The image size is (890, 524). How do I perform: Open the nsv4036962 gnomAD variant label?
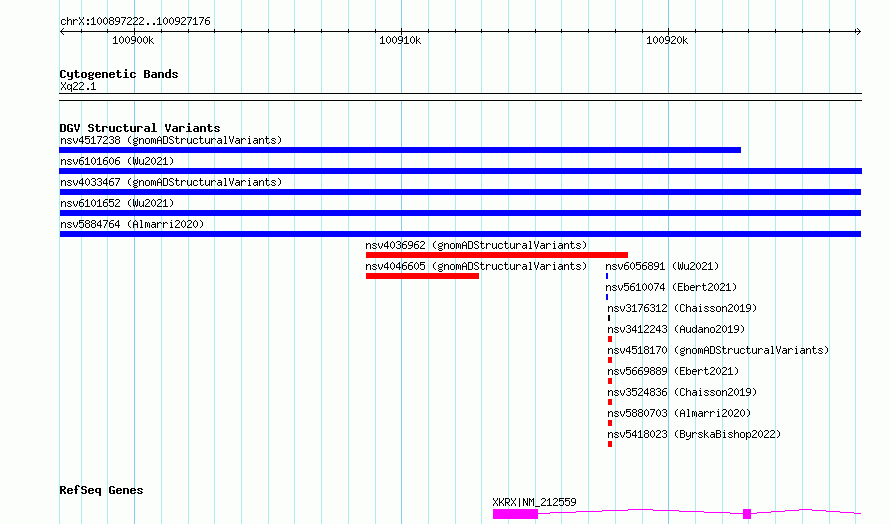pyautogui.click(x=476, y=245)
